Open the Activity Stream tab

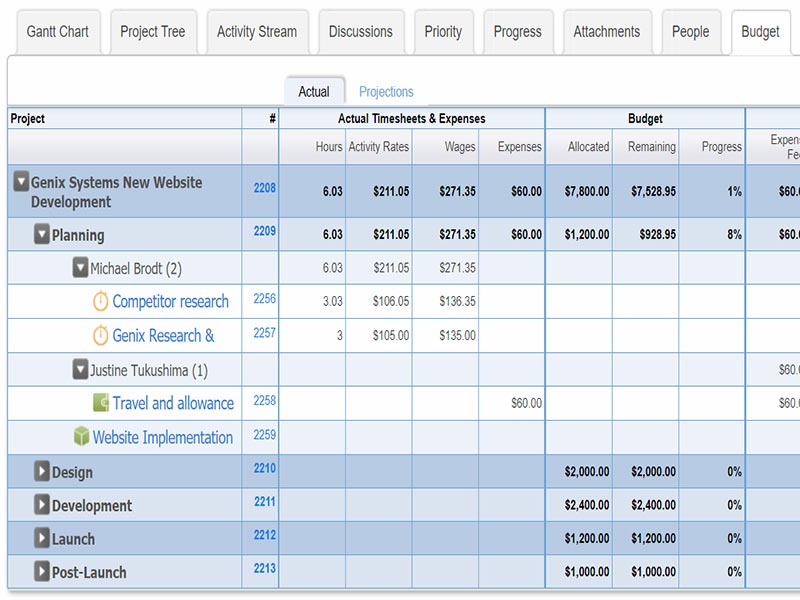(x=257, y=32)
